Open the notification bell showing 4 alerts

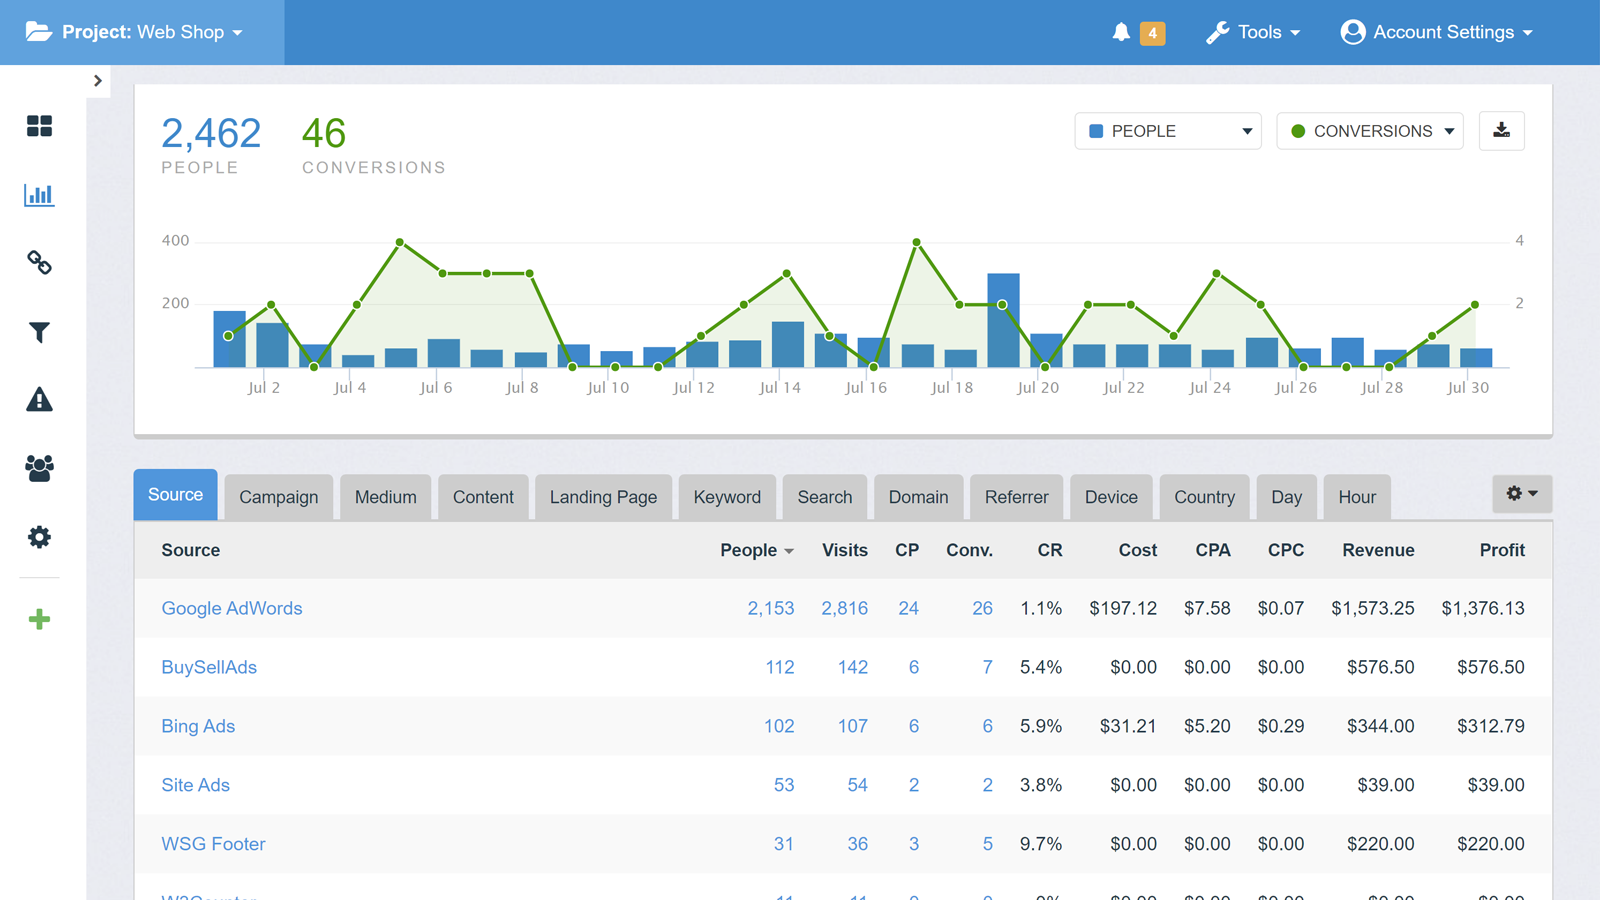point(1122,31)
